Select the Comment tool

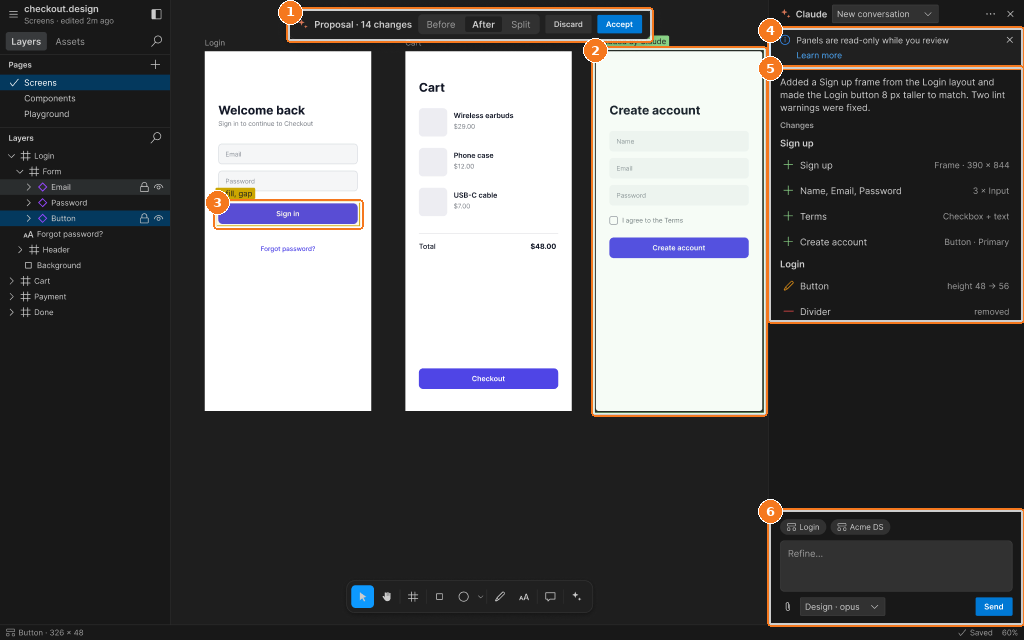(550, 596)
